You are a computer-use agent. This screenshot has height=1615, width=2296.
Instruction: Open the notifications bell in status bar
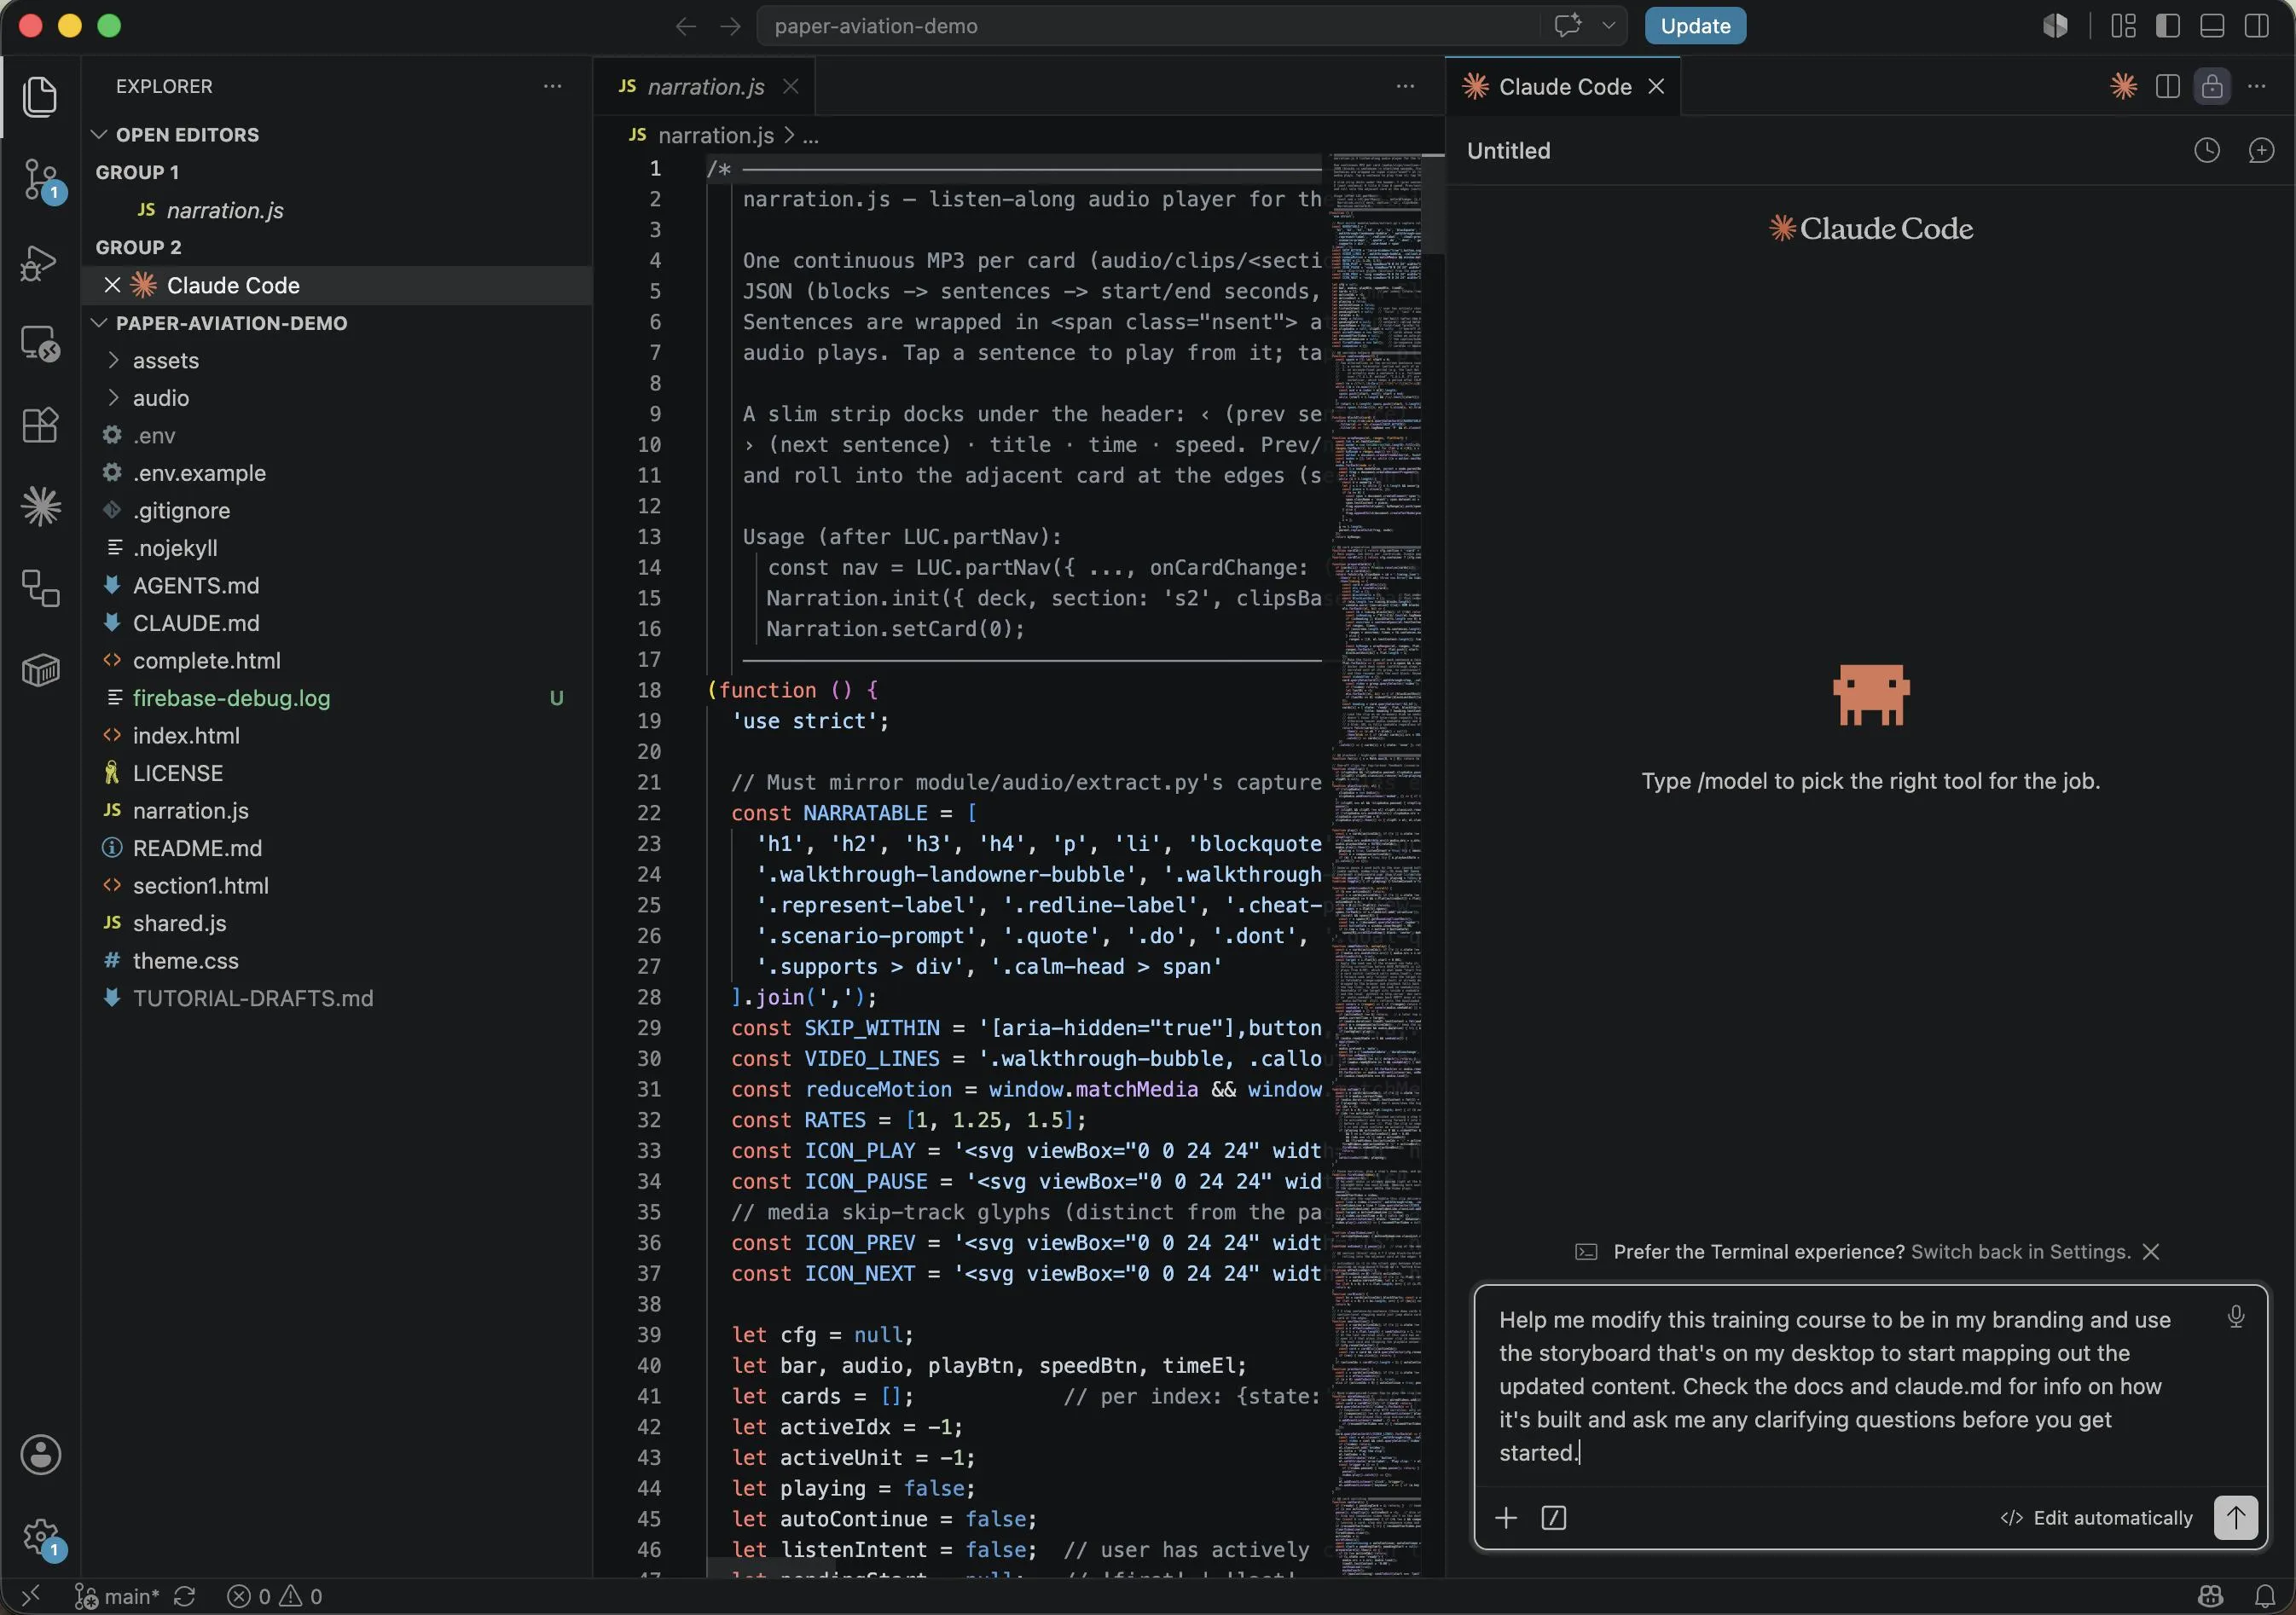click(x=2265, y=1596)
